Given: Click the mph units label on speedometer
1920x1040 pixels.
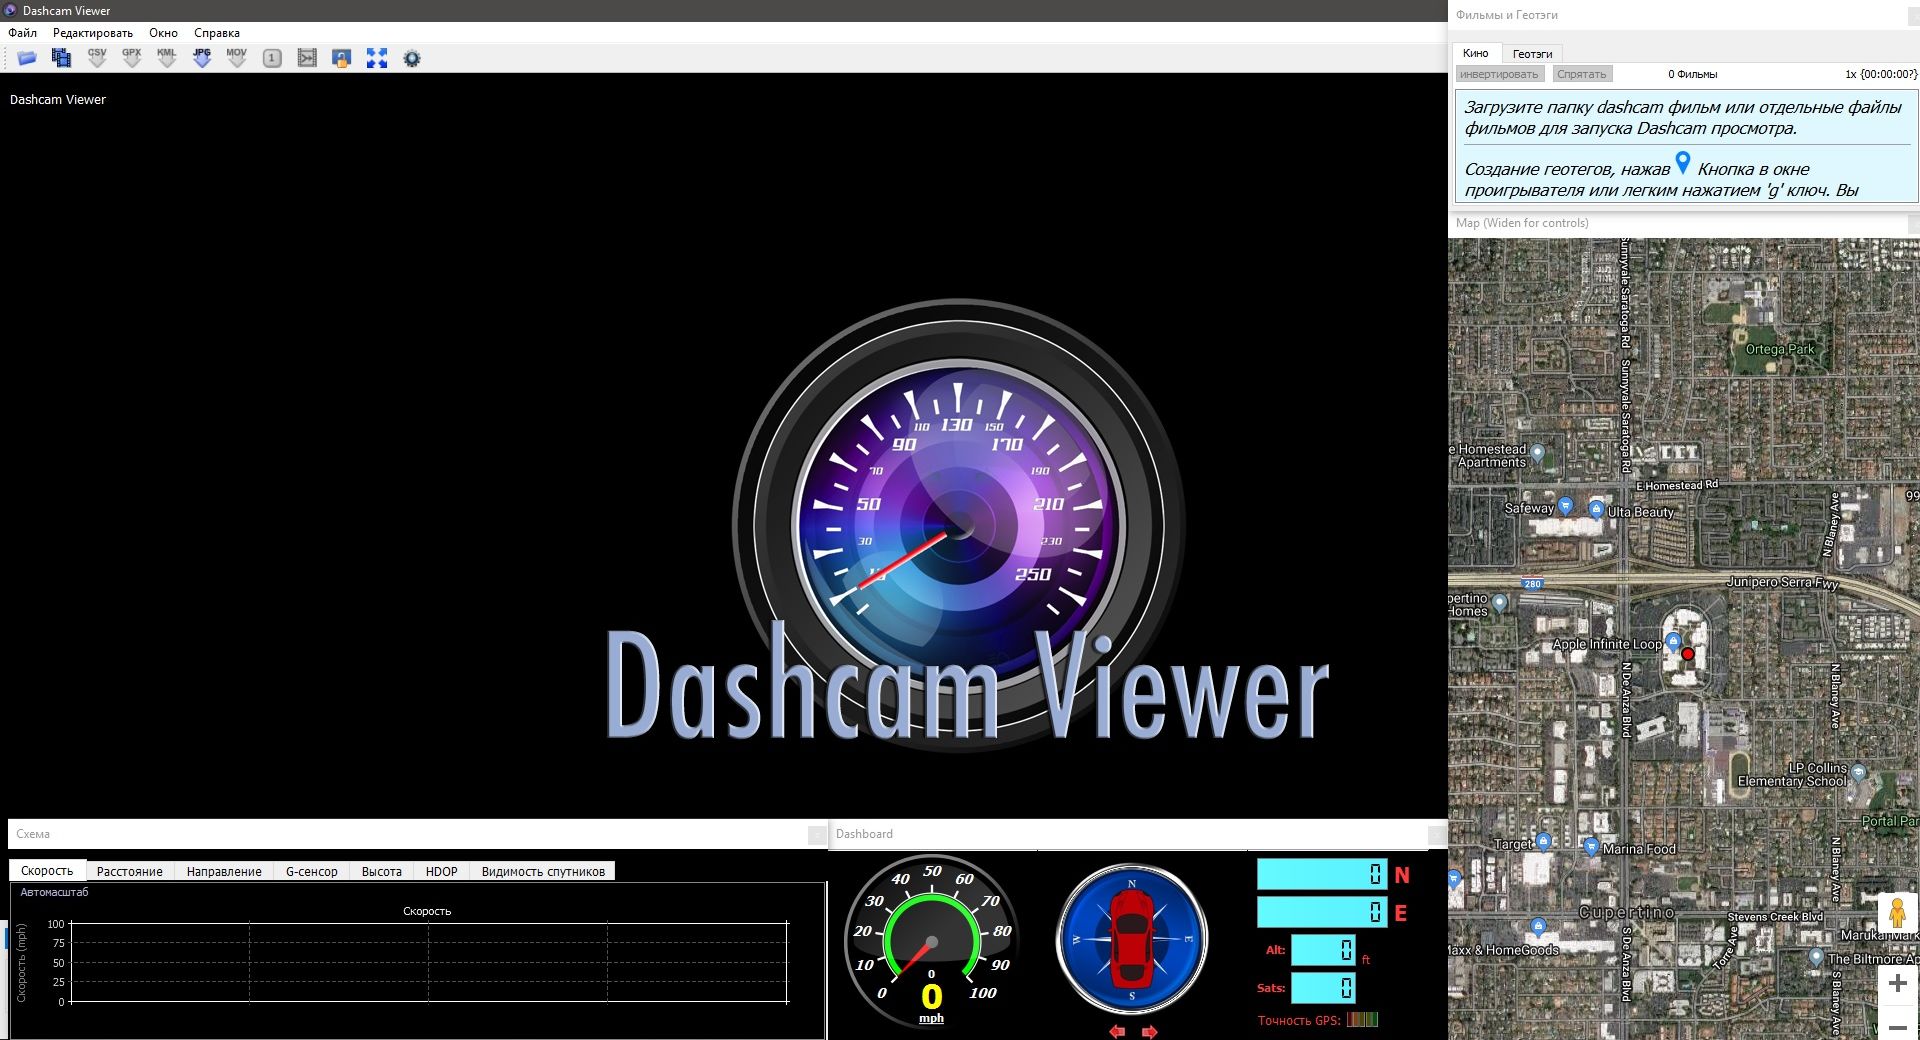Looking at the screenshot, I should point(931,1018).
